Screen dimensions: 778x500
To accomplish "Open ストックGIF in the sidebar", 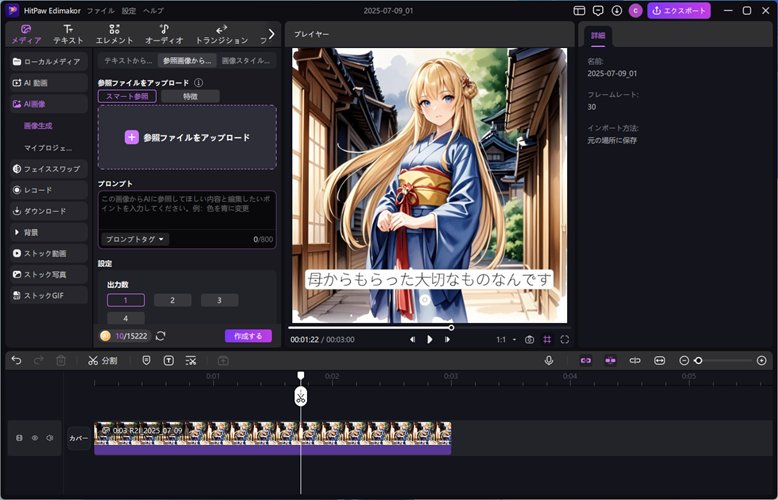I will [49, 296].
